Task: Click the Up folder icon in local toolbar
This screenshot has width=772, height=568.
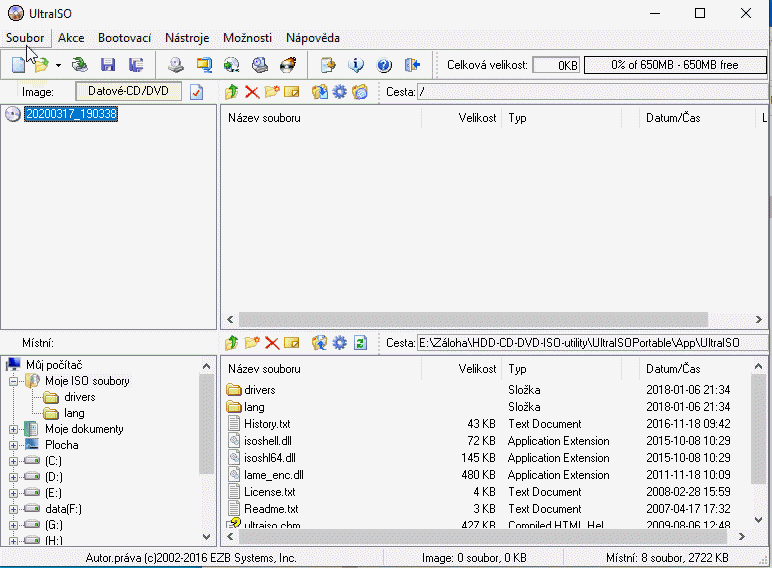Action: [231, 343]
